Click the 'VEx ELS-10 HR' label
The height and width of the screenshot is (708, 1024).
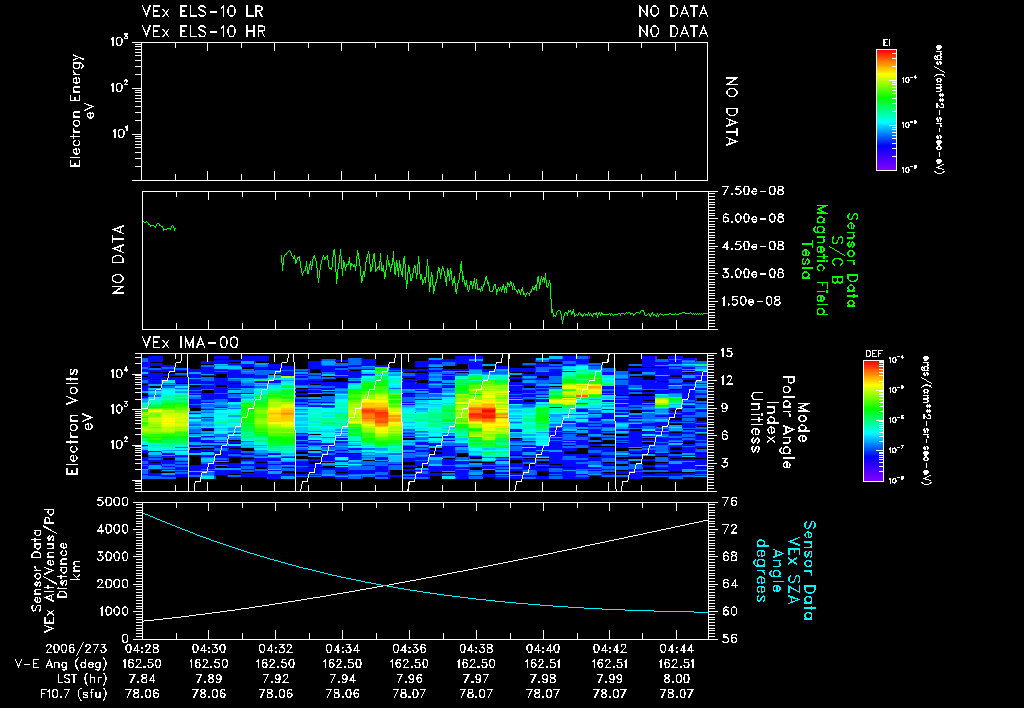point(203,31)
